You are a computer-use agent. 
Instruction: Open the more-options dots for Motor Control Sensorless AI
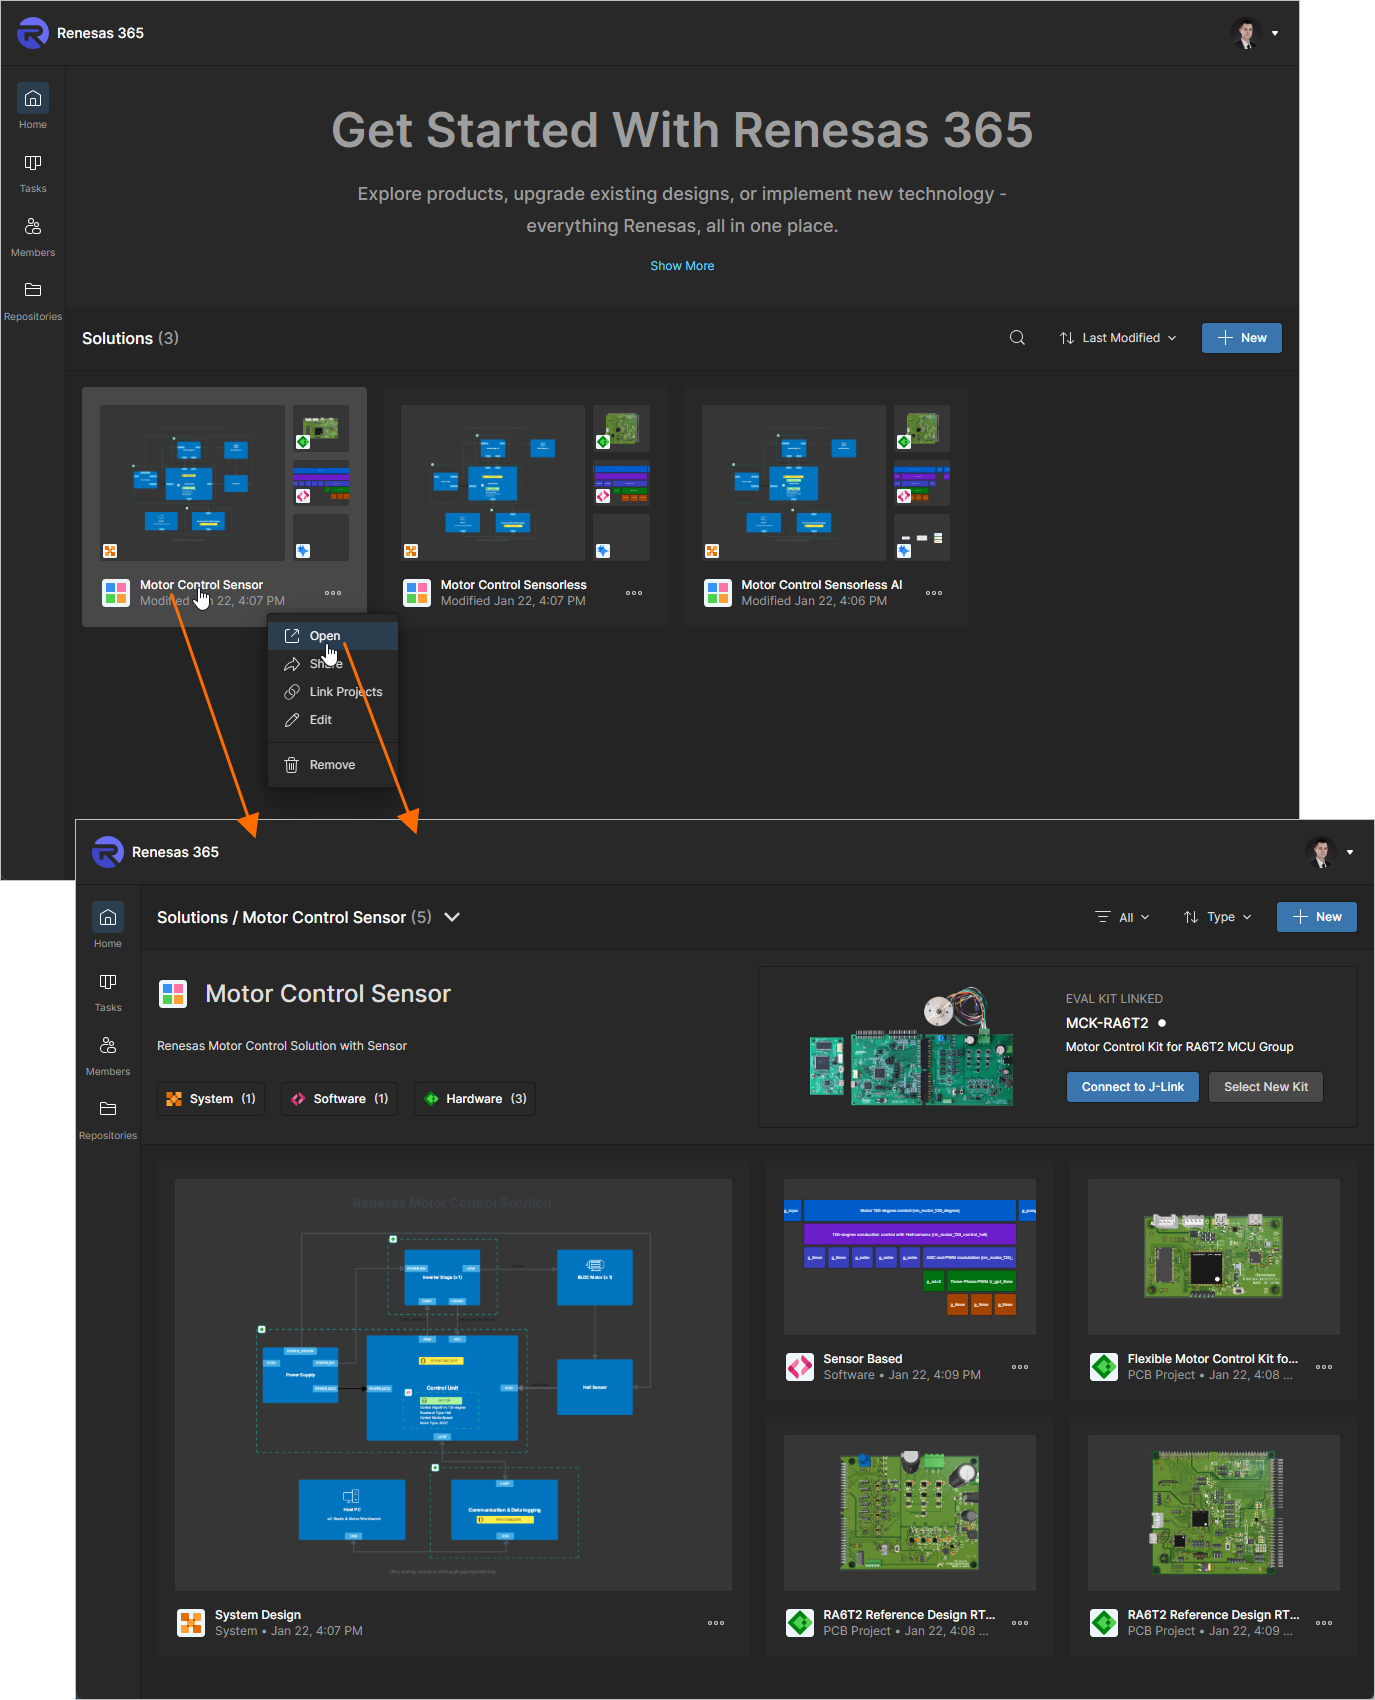[x=934, y=593]
